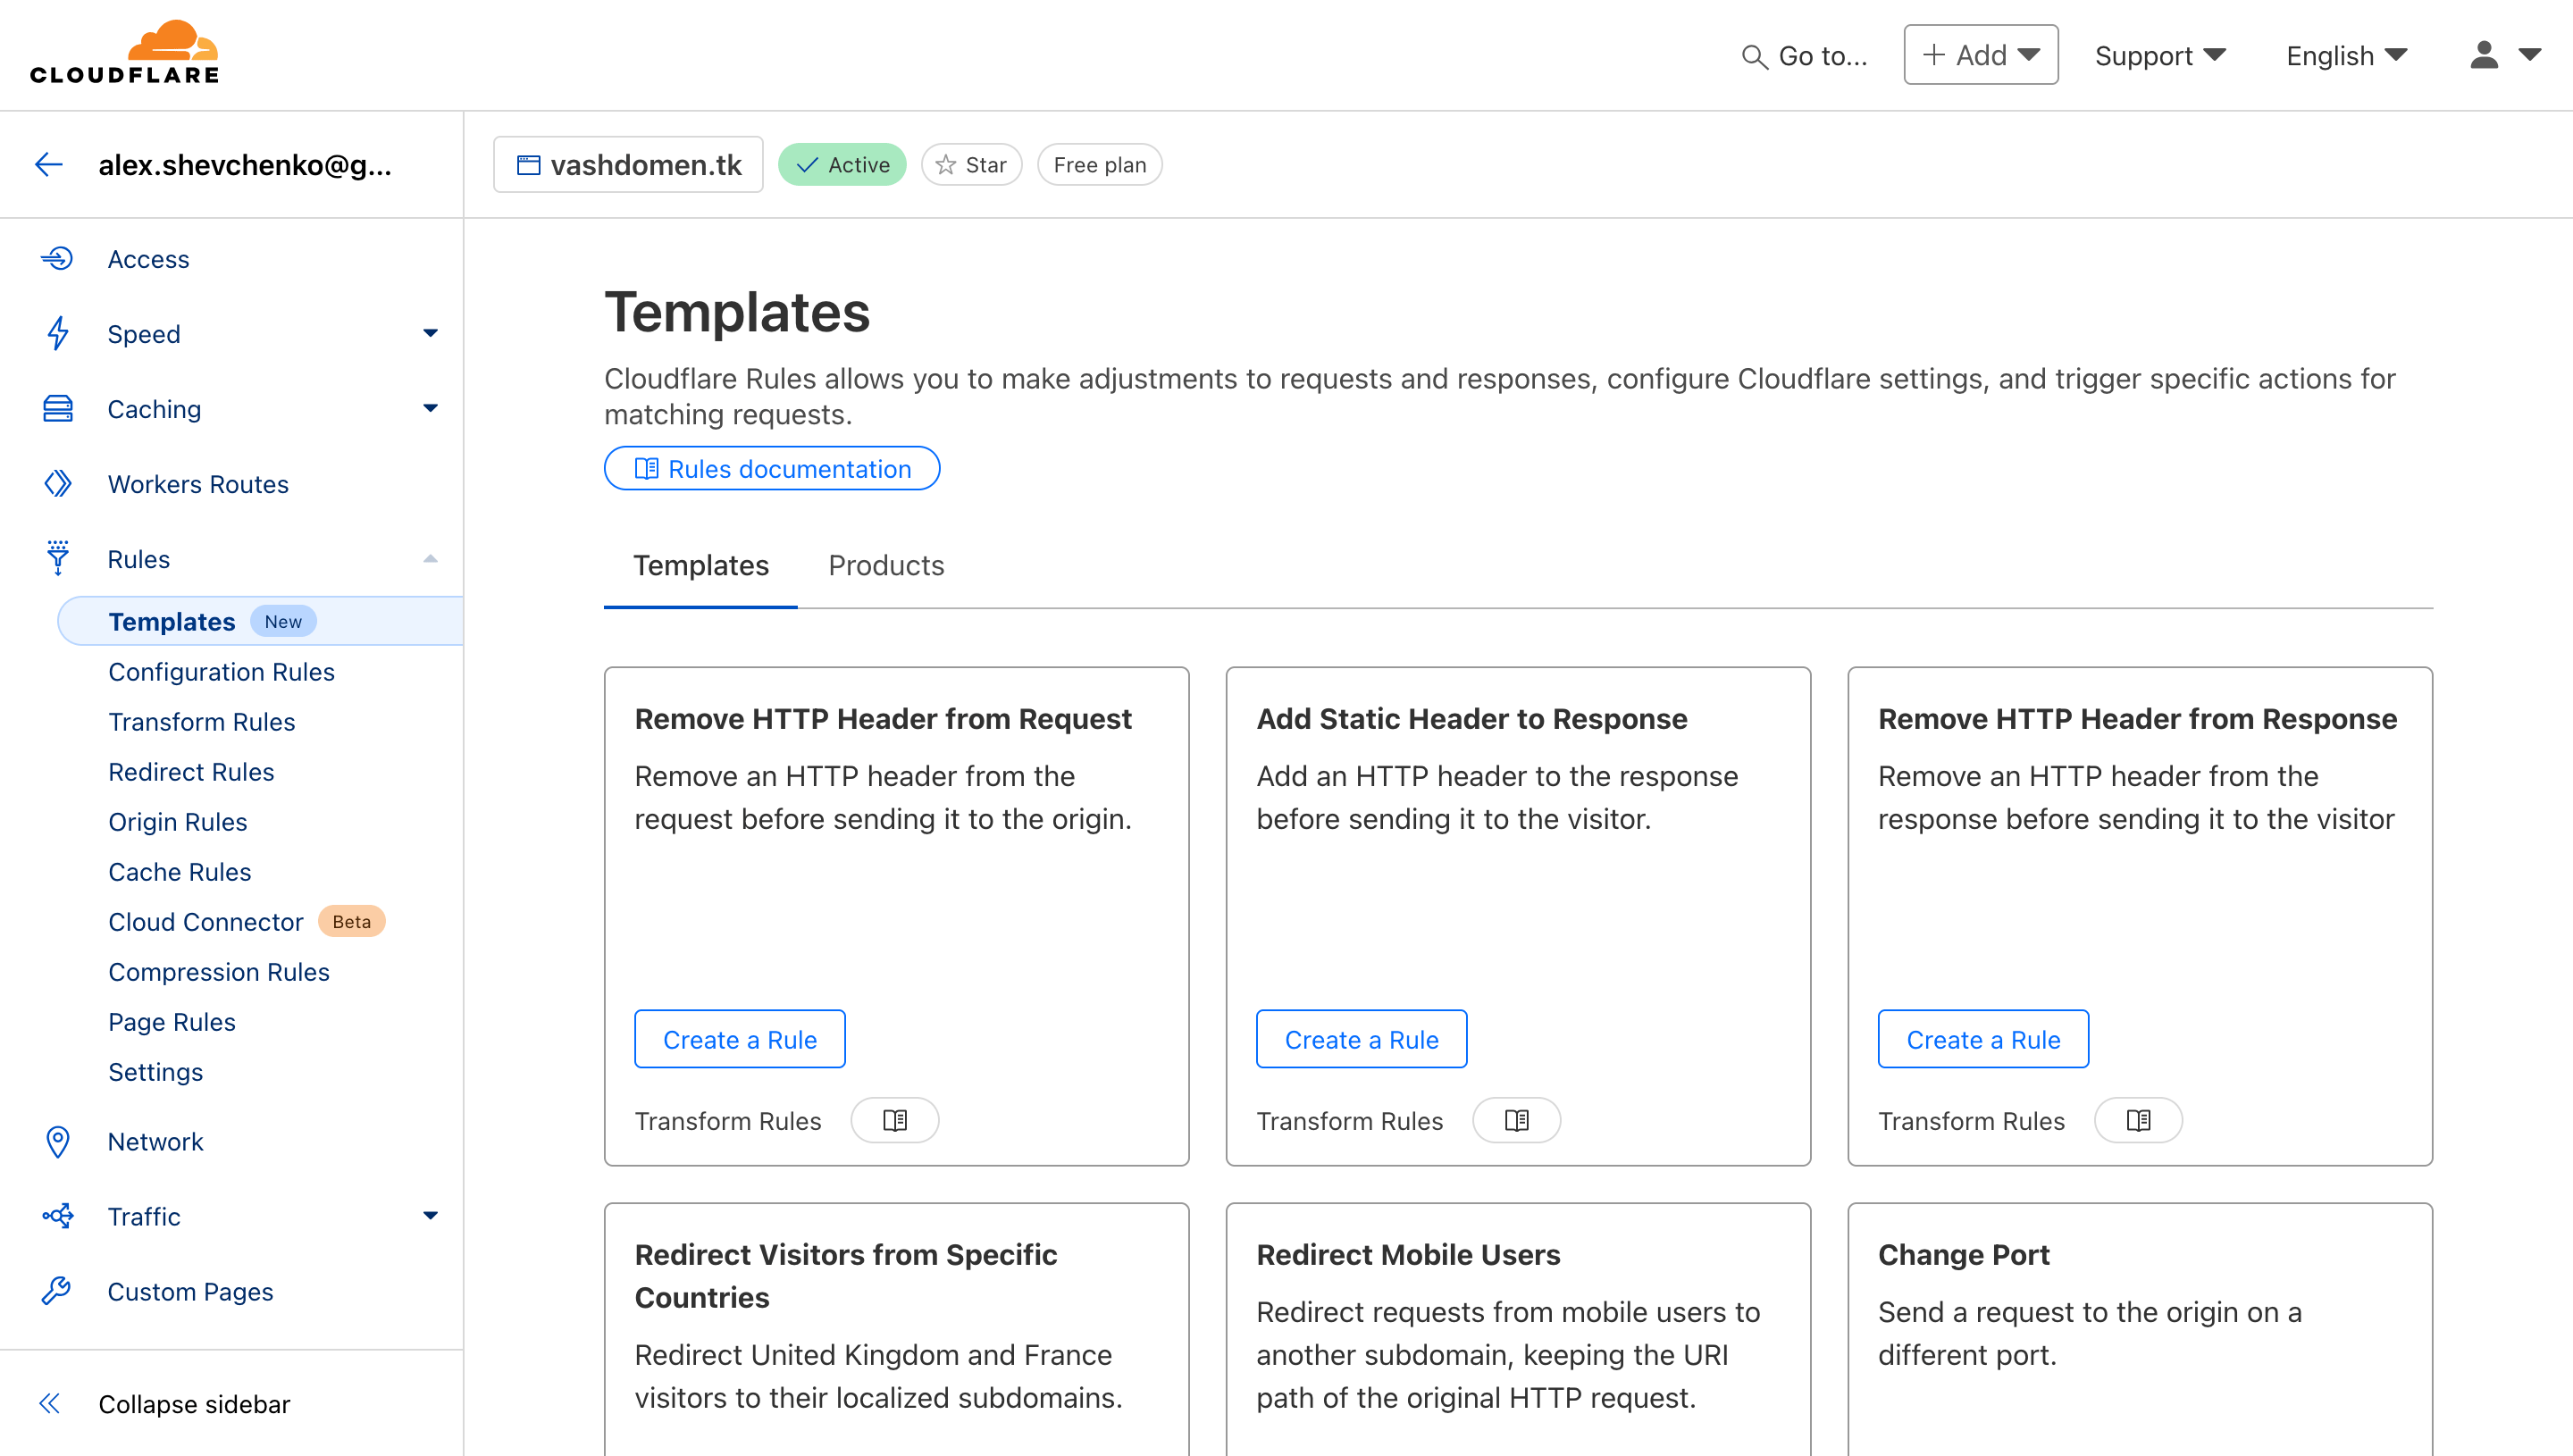The width and height of the screenshot is (2573, 1456).
Task: Click the Rules sidebar icon
Action: [x=58, y=558]
